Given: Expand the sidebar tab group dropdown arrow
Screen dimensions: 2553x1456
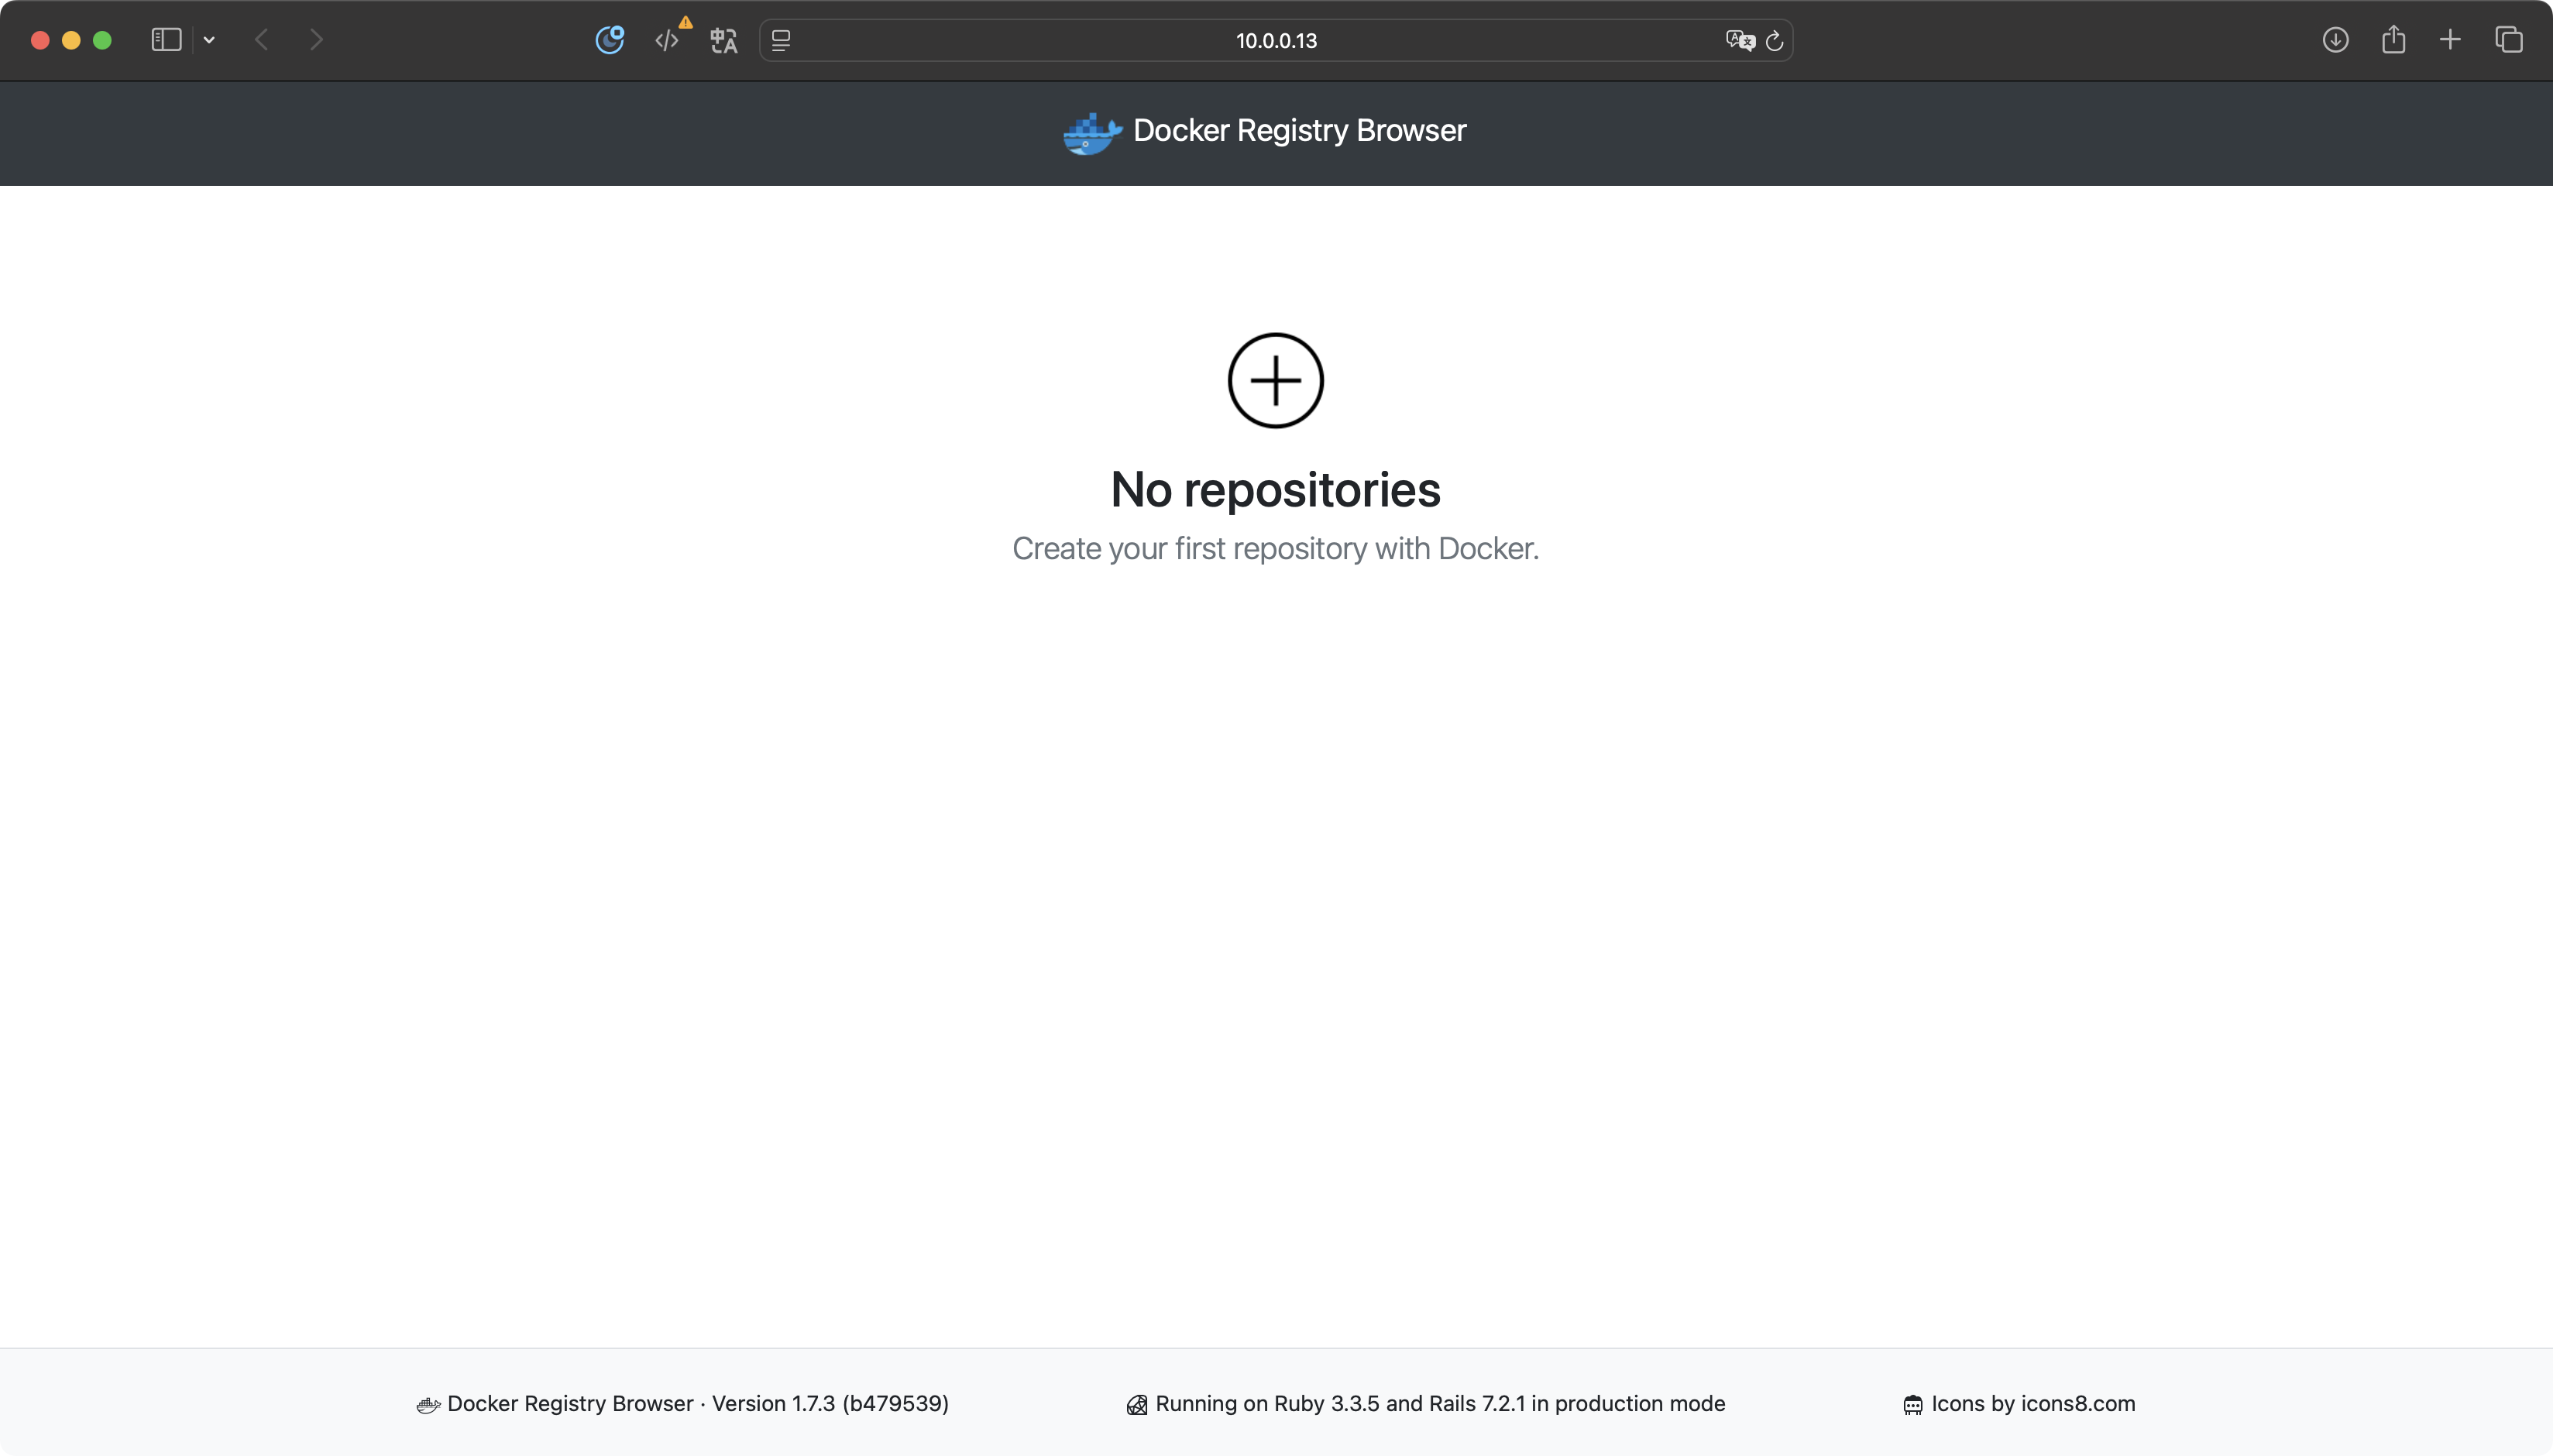Looking at the screenshot, I should 209,40.
